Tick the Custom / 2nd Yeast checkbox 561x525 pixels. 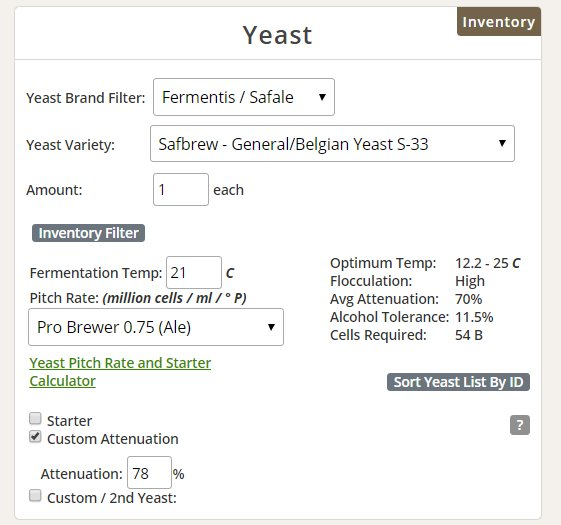point(35,496)
